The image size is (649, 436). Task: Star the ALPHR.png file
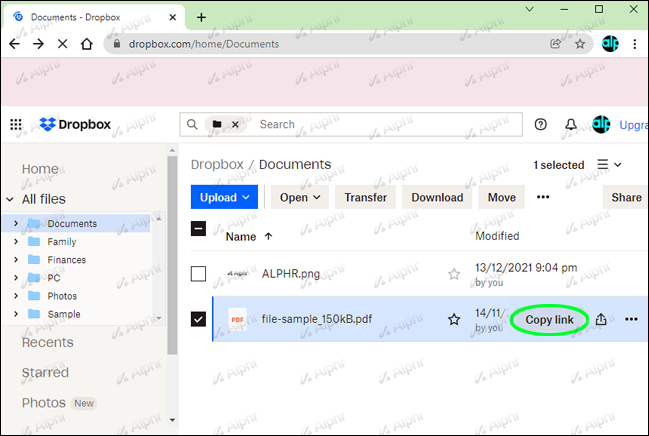click(x=454, y=274)
